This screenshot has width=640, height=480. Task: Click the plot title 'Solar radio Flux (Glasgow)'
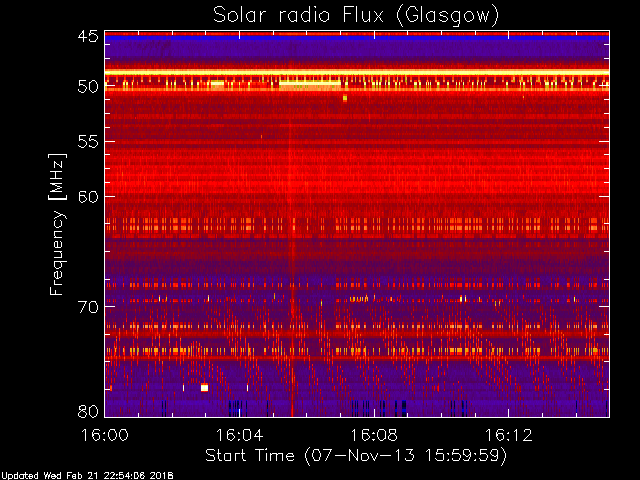(x=356, y=16)
